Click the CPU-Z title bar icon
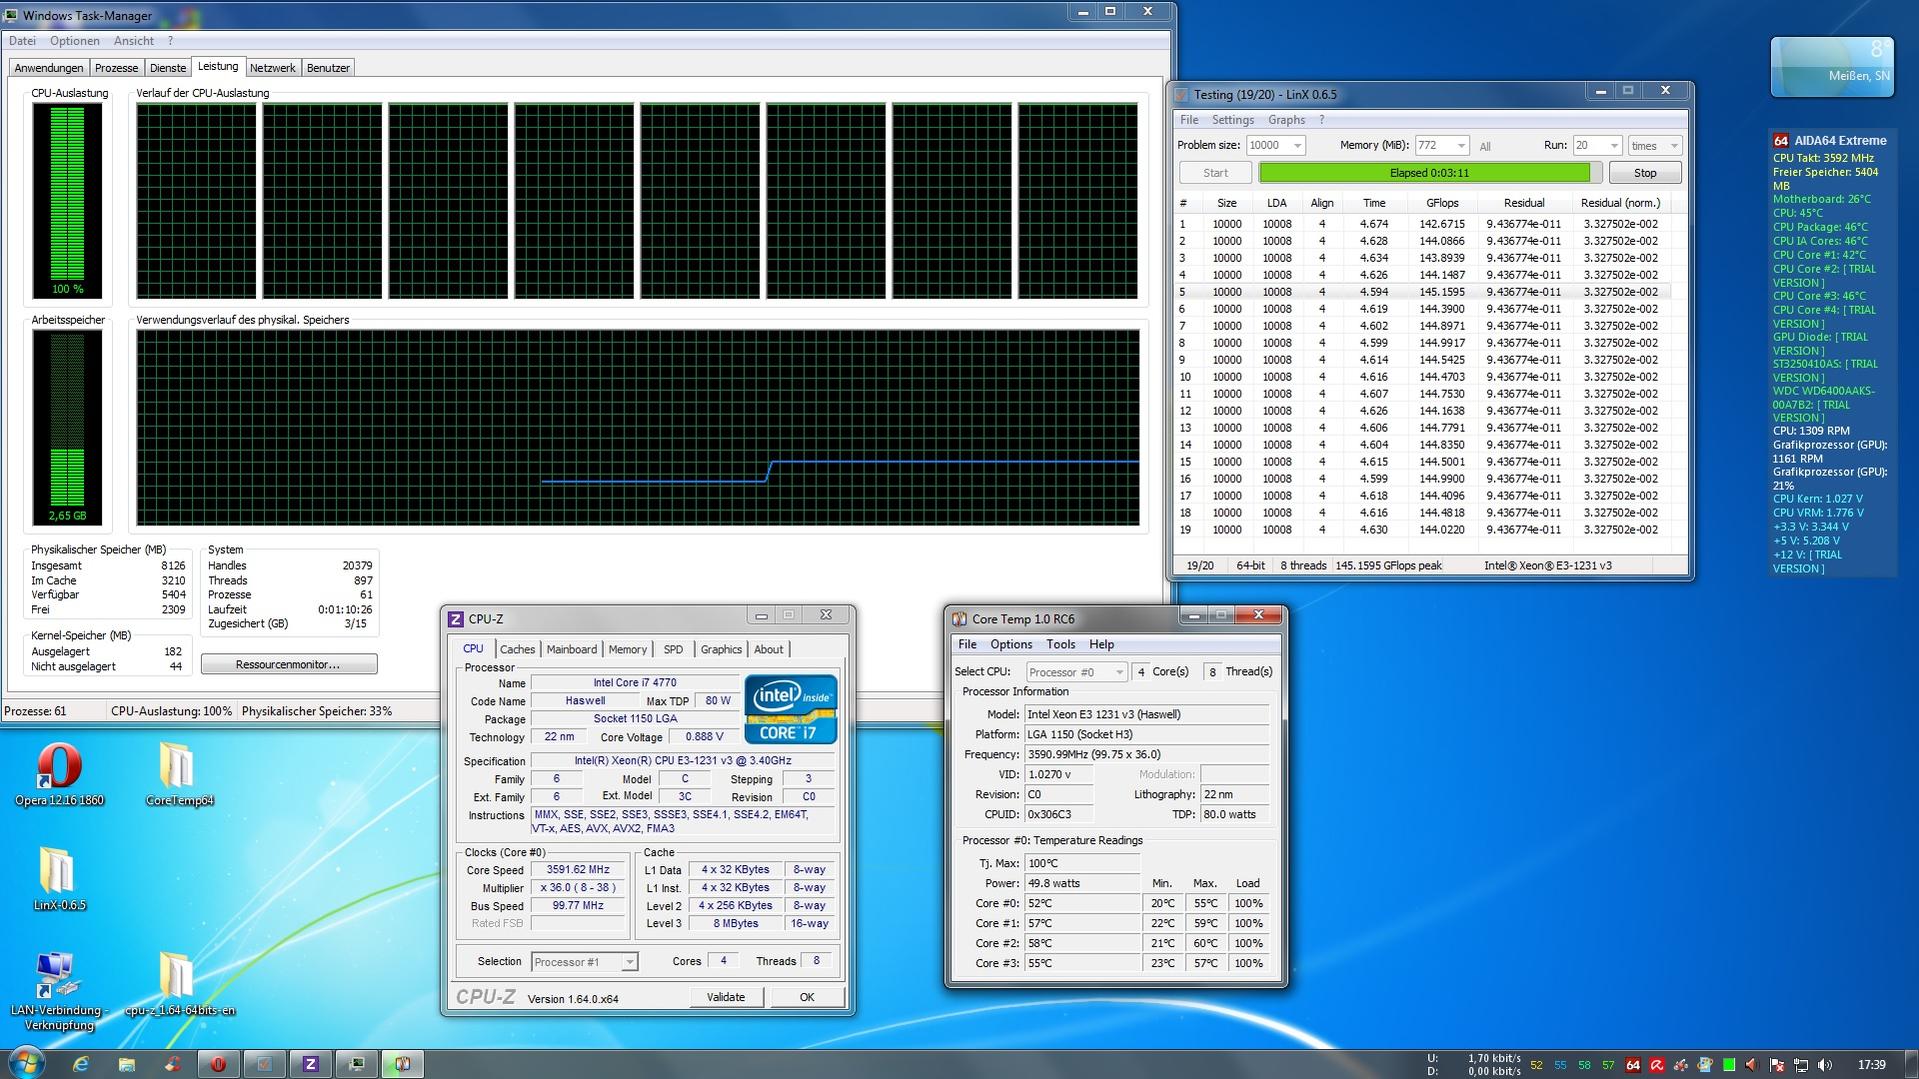Viewport: 1919px width, 1079px height. click(456, 619)
